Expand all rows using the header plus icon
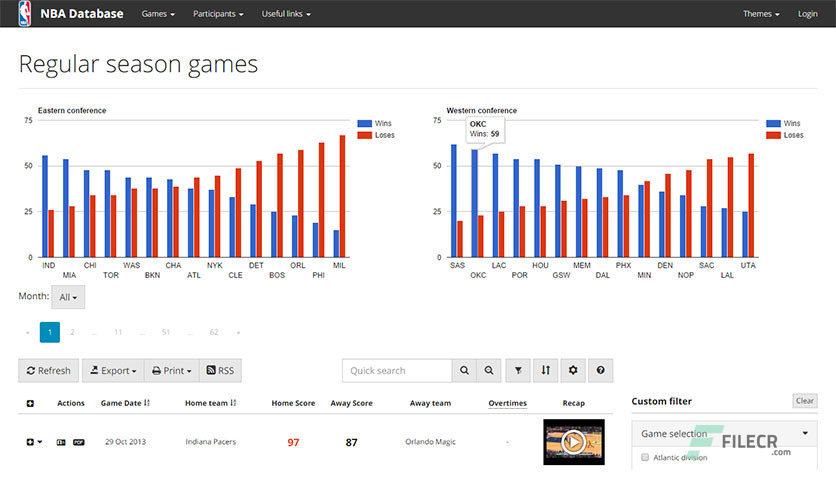 click(30, 404)
